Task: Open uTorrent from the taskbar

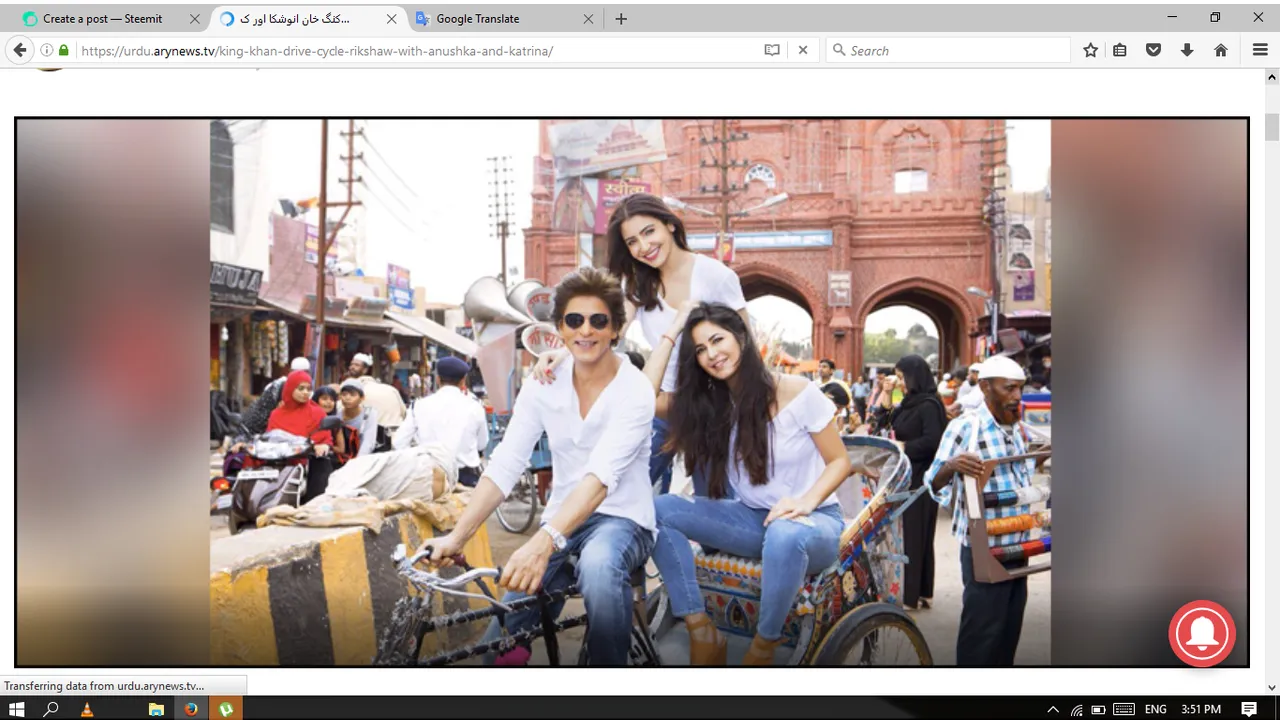Action: [x=226, y=709]
